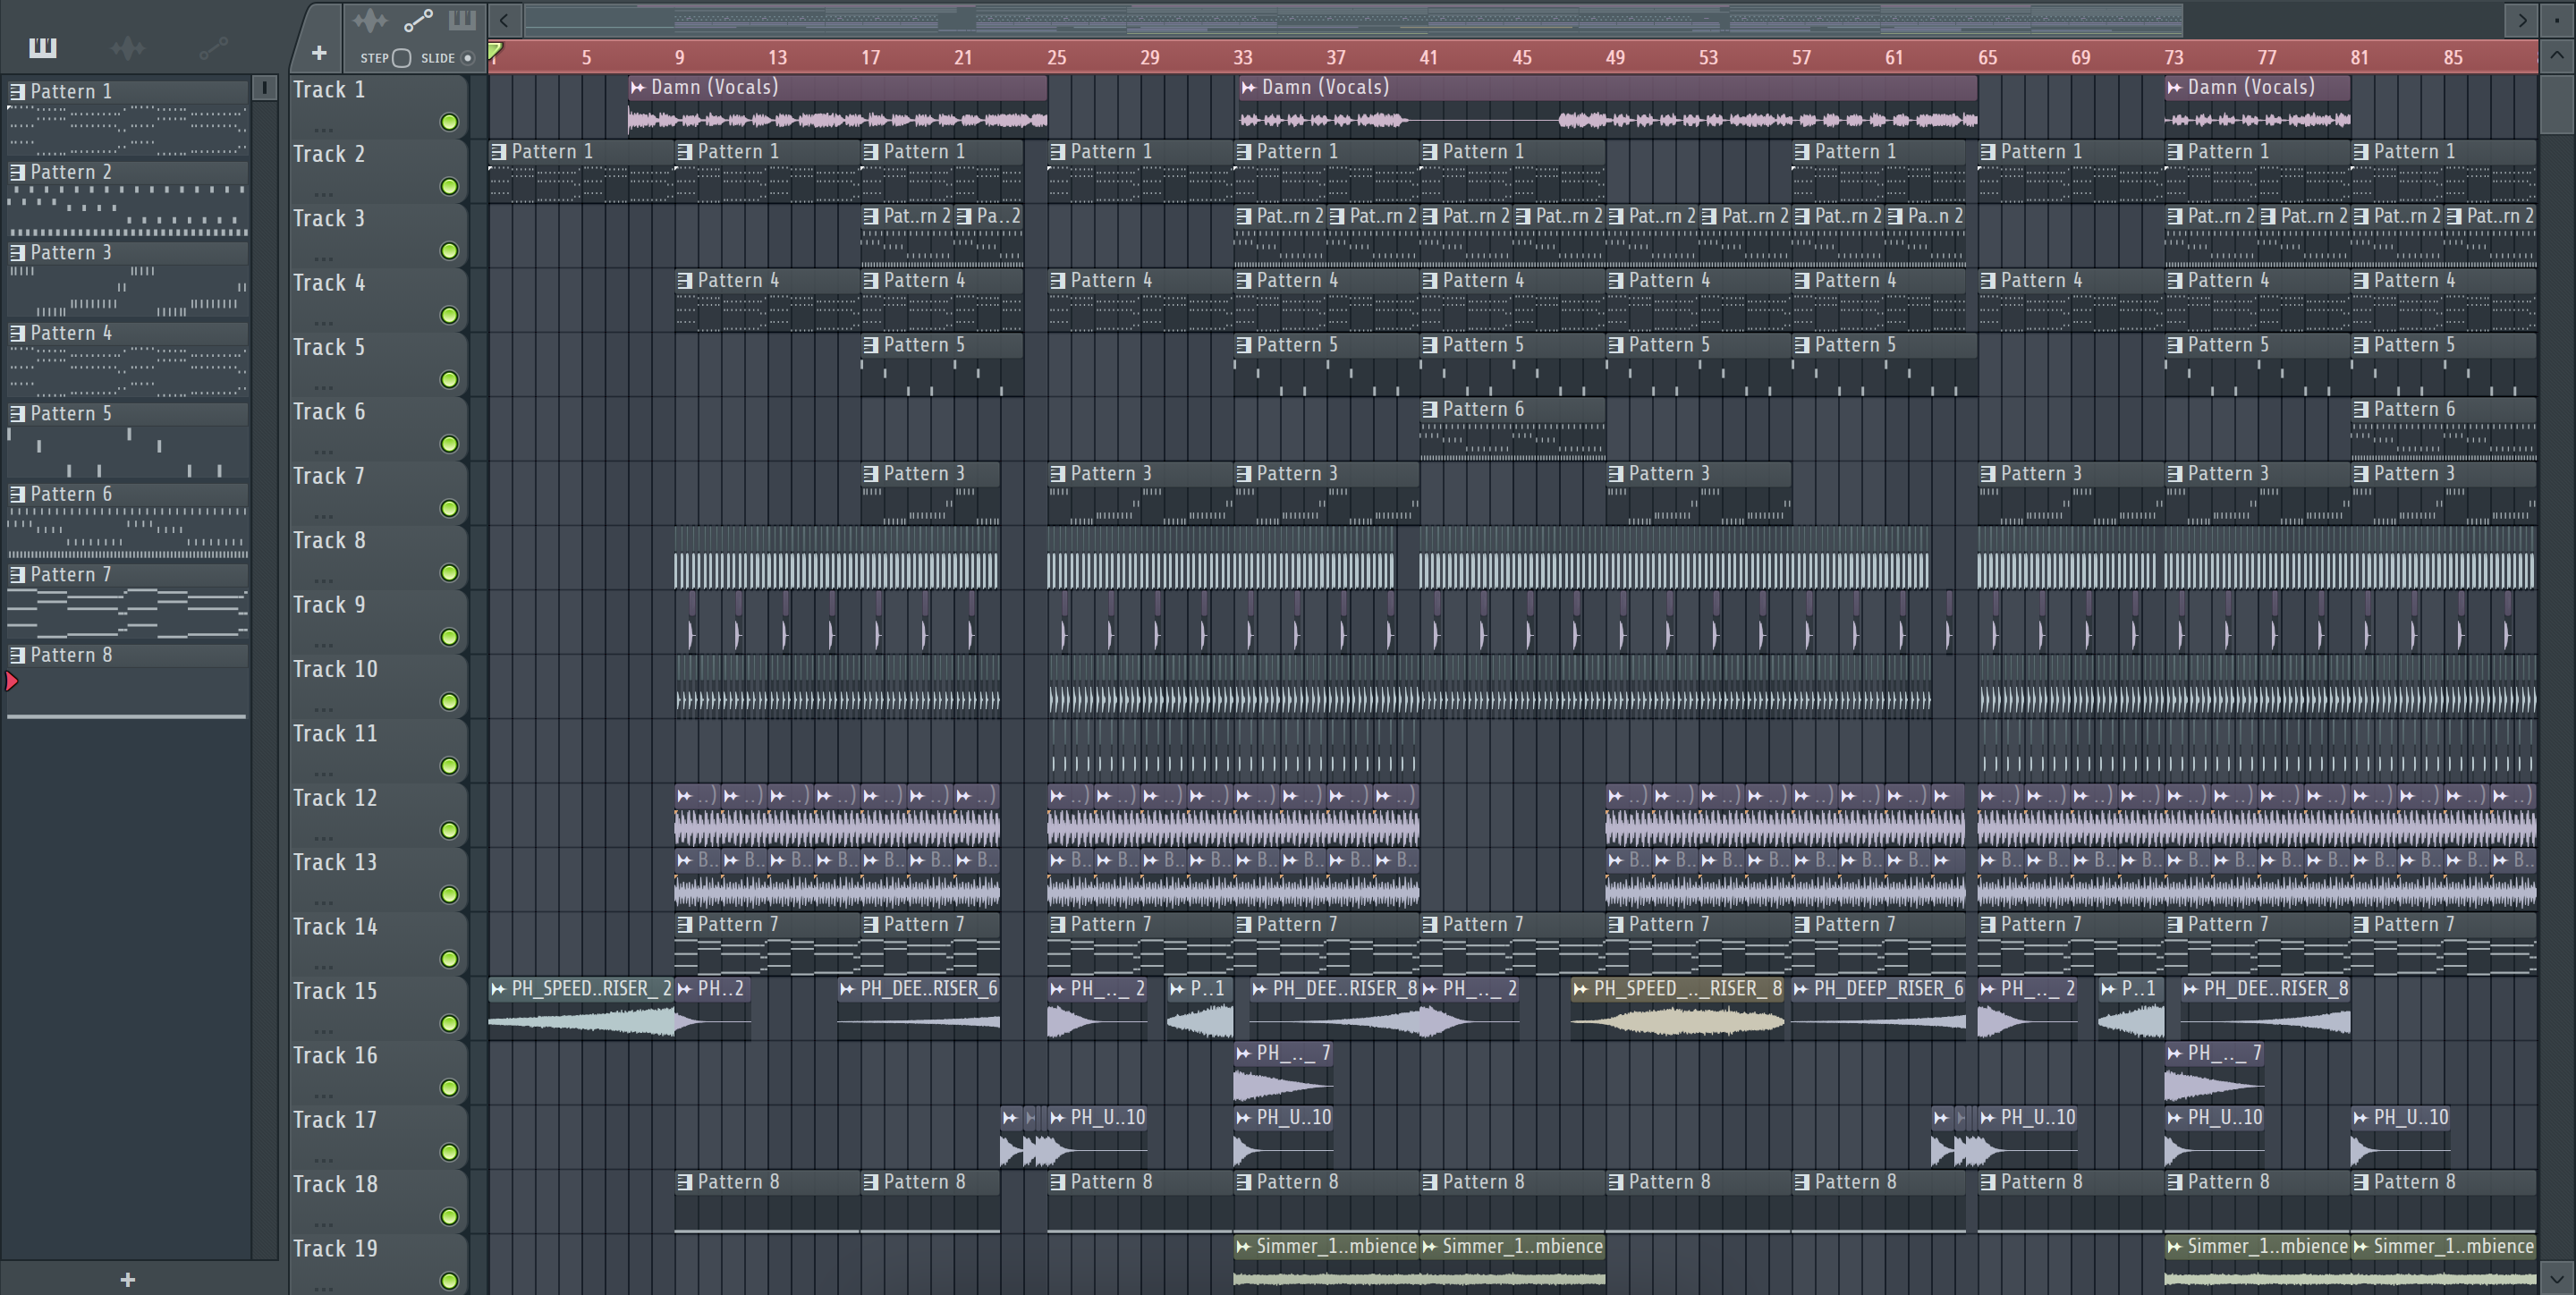2576x1295 pixels.
Task: Open menu of Damn (Vocals) clip at bar 33
Action: point(1248,88)
